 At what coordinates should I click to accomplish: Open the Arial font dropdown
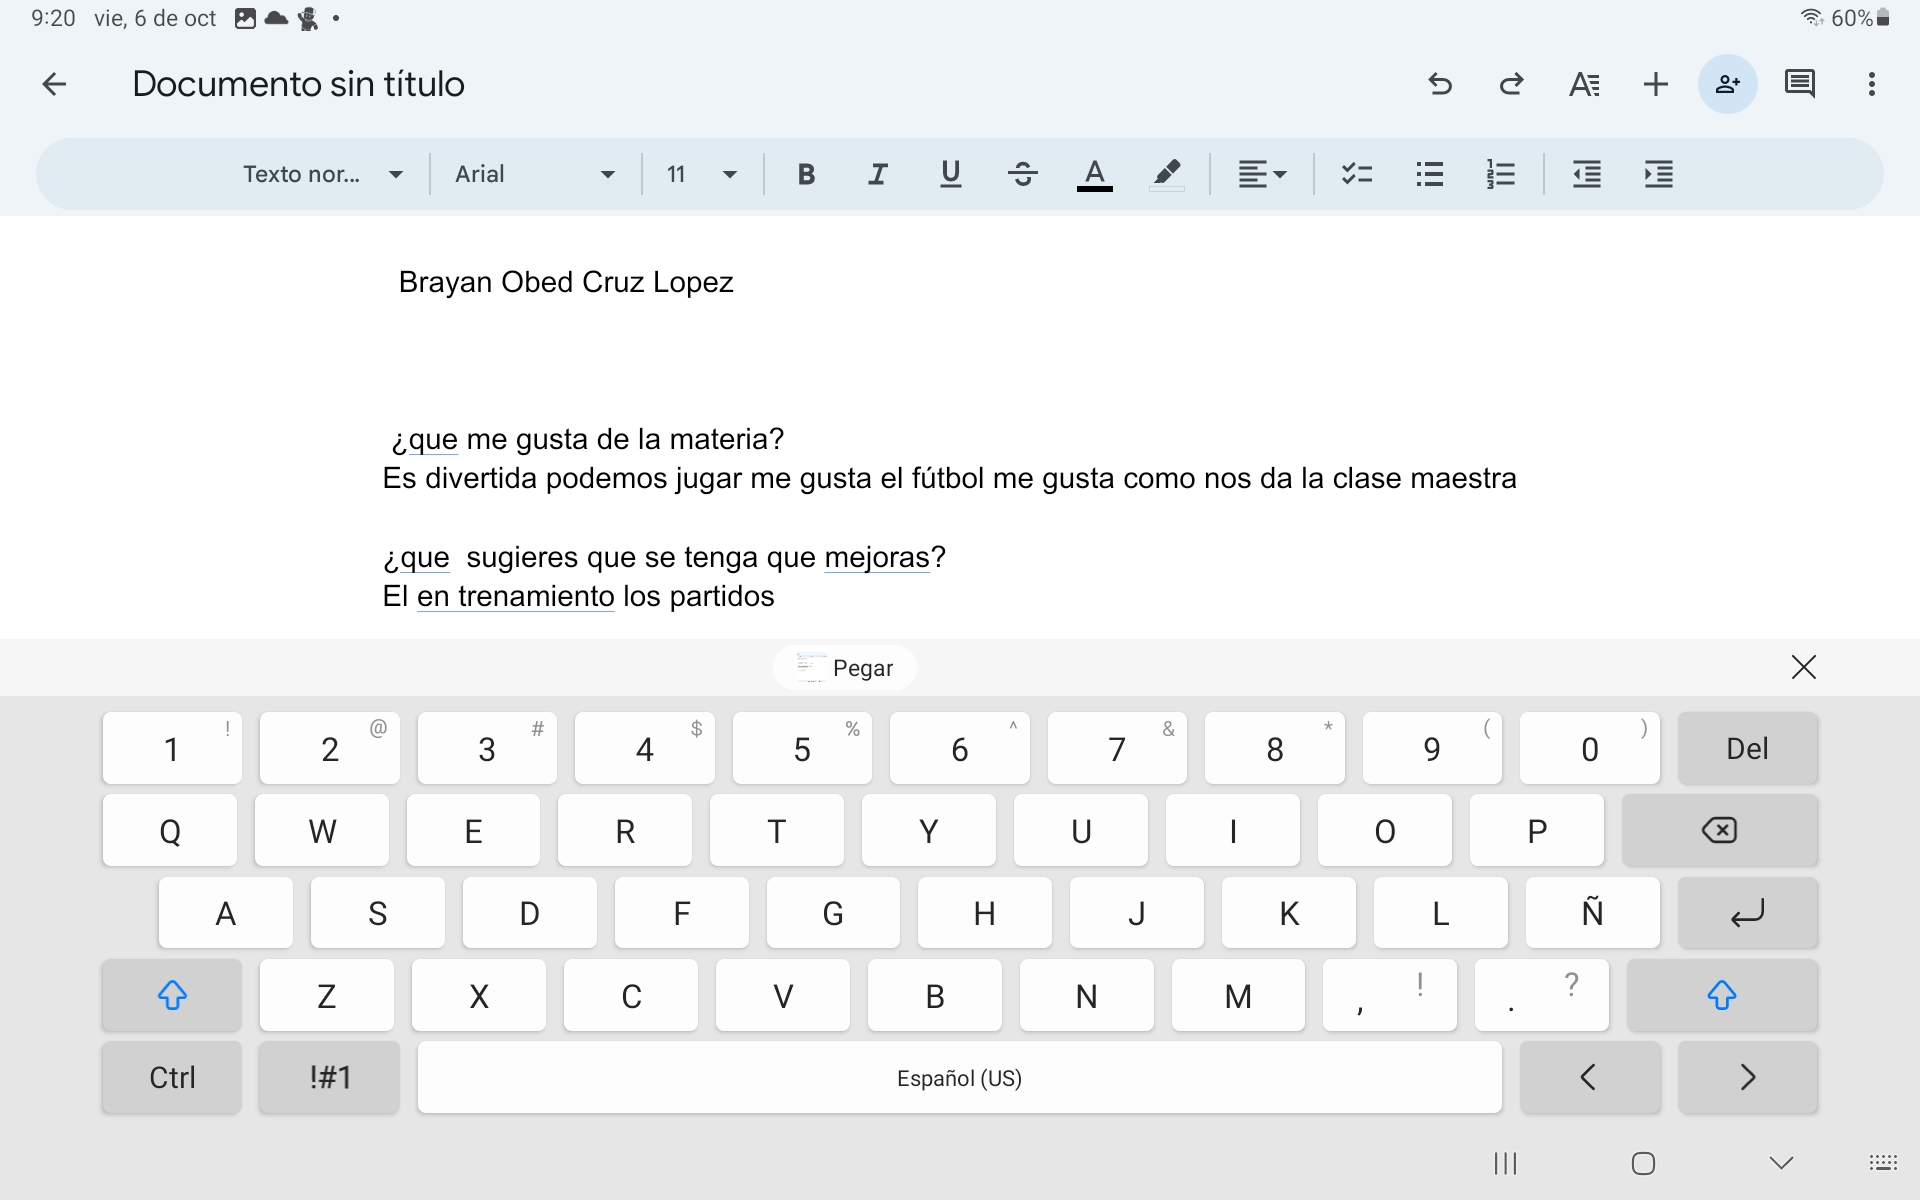click(x=534, y=174)
